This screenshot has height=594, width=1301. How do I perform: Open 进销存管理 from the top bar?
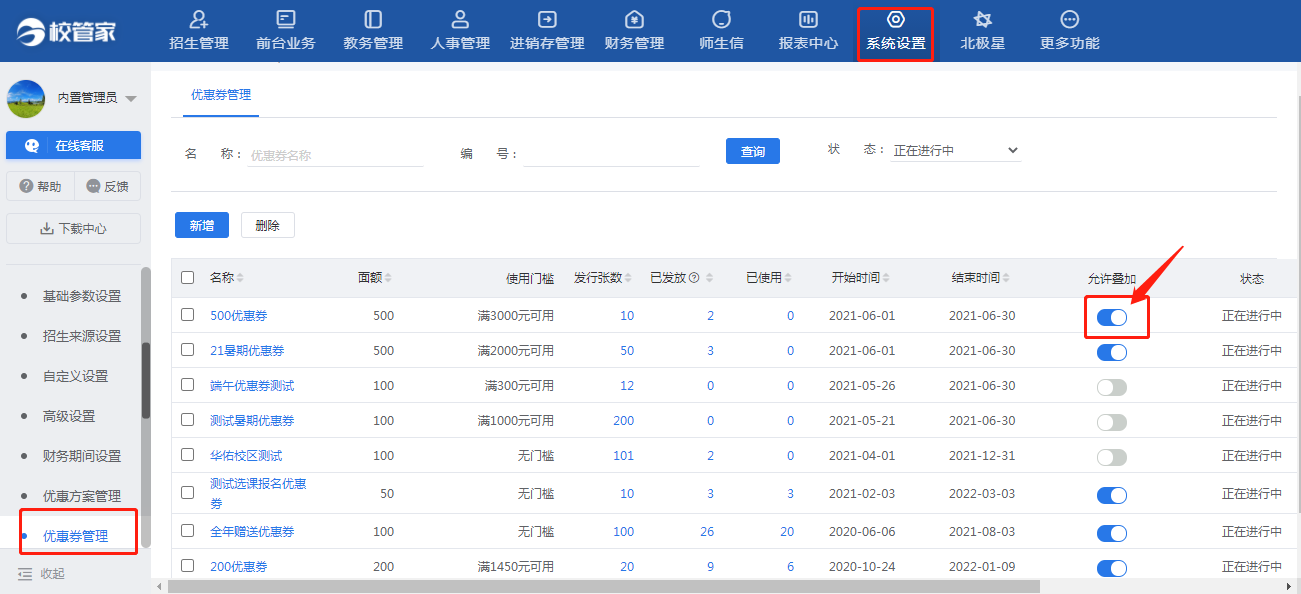(x=547, y=31)
